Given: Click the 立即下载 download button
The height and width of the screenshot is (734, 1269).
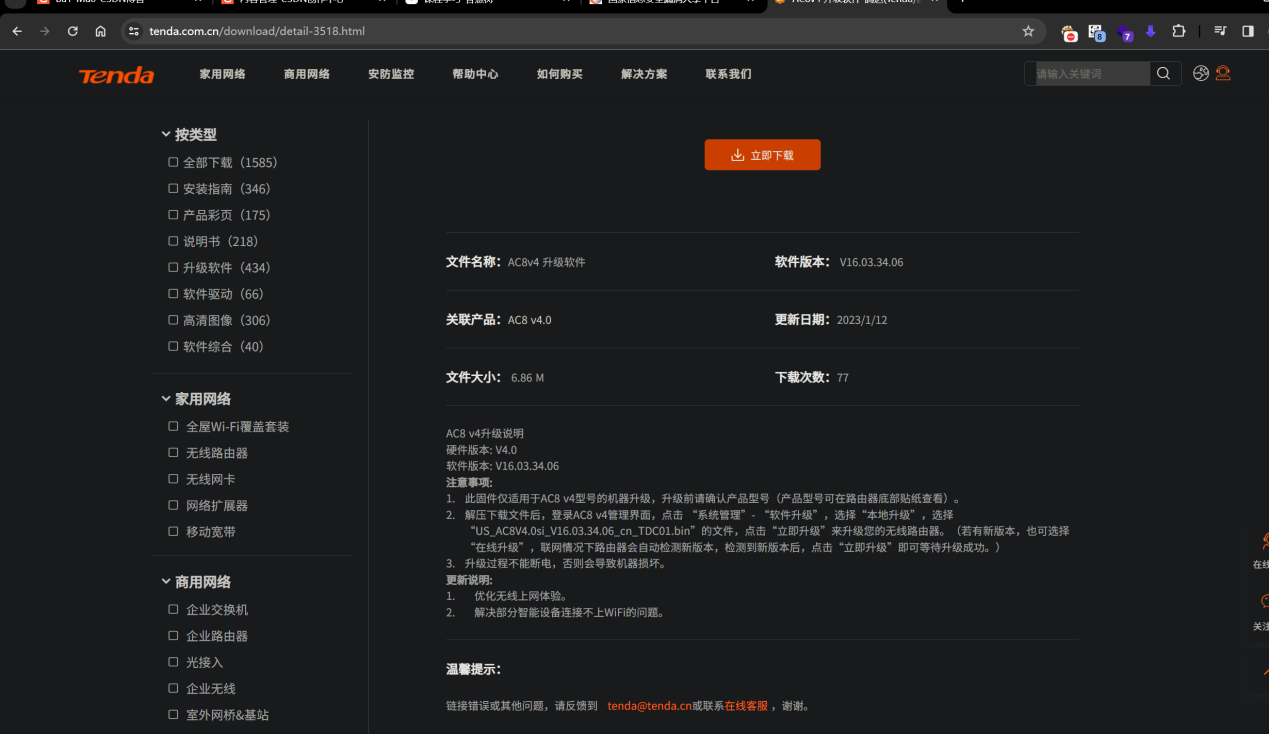Looking at the screenshot, I should pos(762,155).
